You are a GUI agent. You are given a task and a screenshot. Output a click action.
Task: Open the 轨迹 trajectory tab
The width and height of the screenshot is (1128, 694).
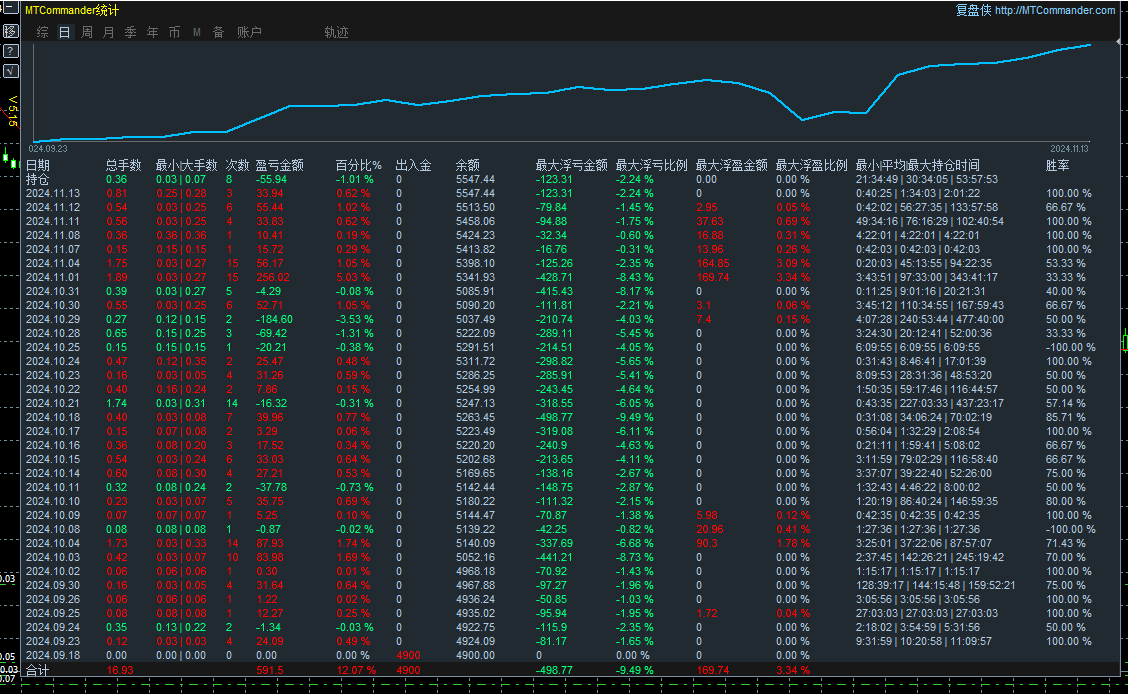(x=336, y=32)
